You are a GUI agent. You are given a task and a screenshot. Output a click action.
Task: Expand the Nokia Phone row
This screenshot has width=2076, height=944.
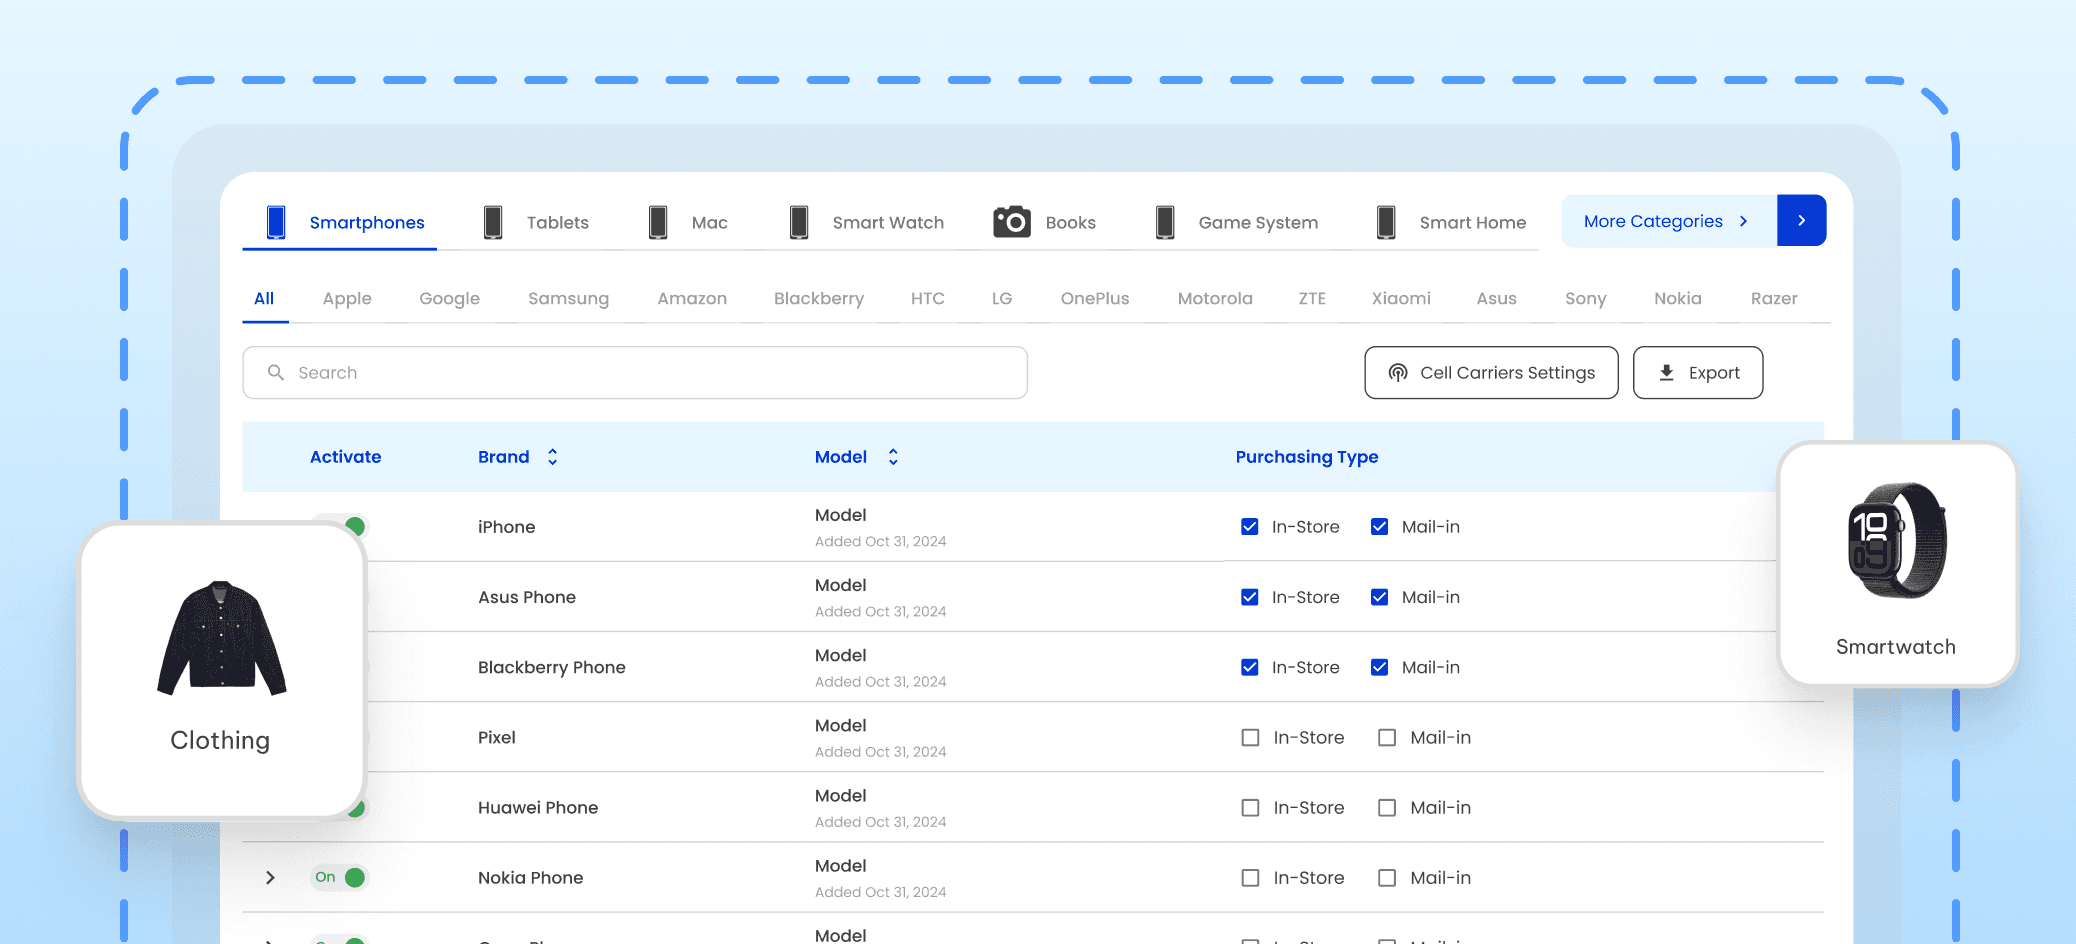270,877
